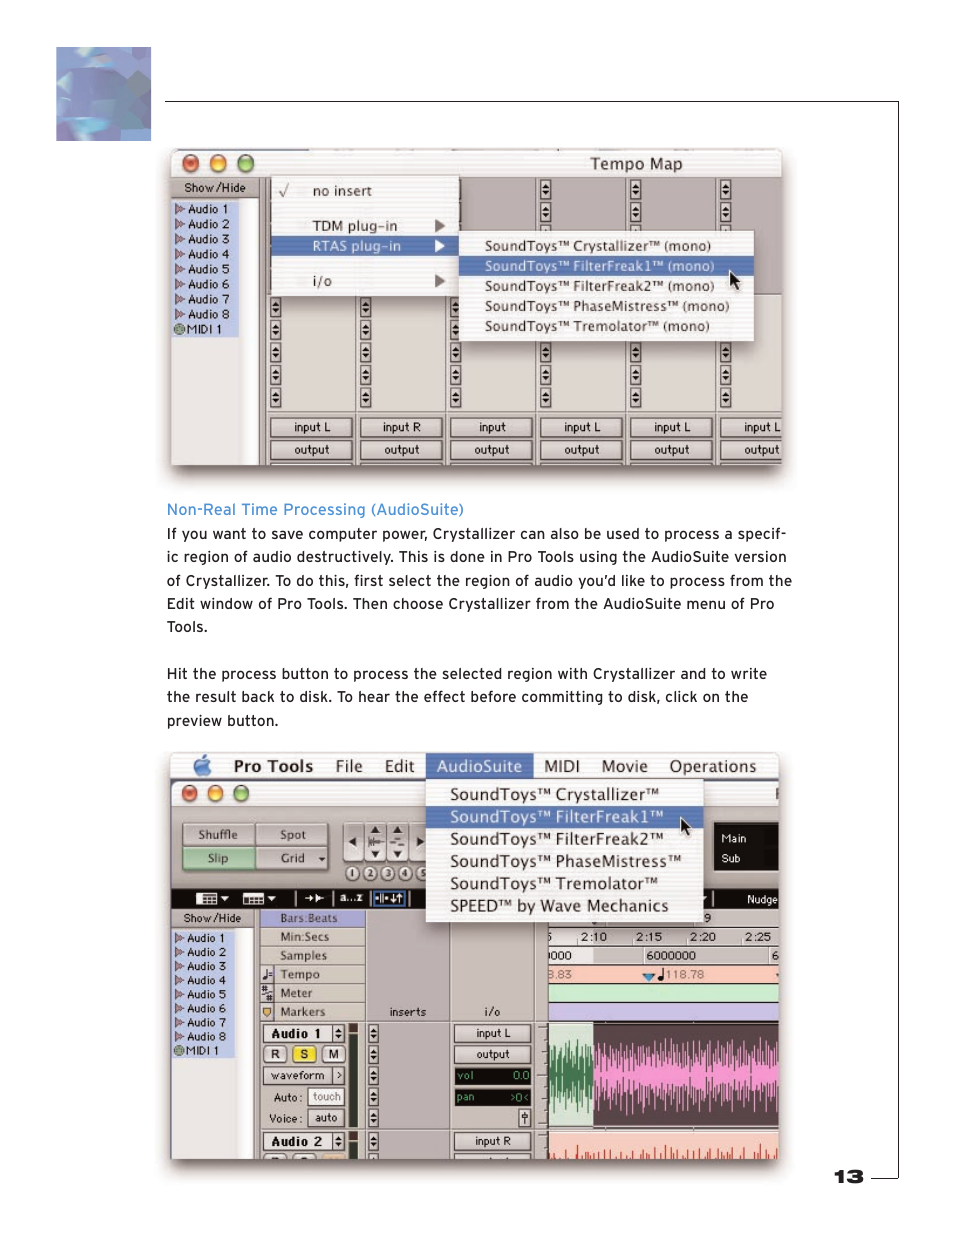Open the Operations menu
Image resolution: width=954 pixels, height=1235 pixels.
[x=713, y=766]
